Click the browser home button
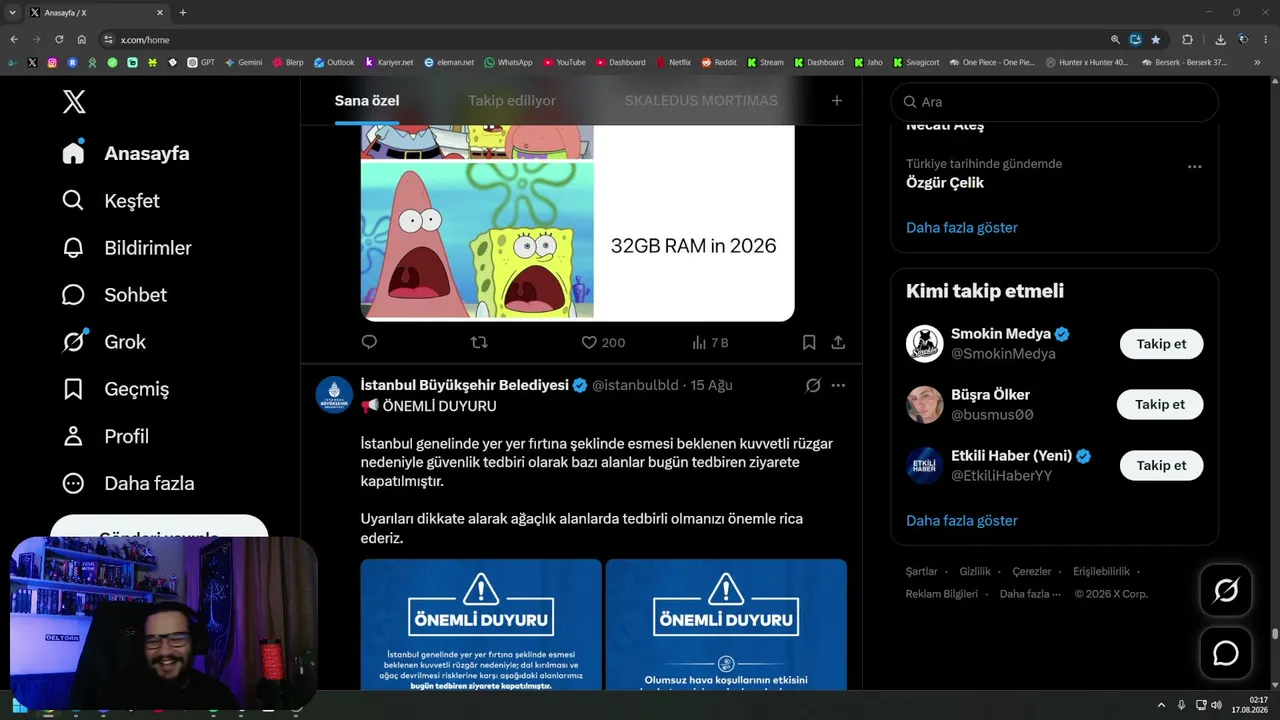Viewport: 1280px width, 720px height. (81, 39)
